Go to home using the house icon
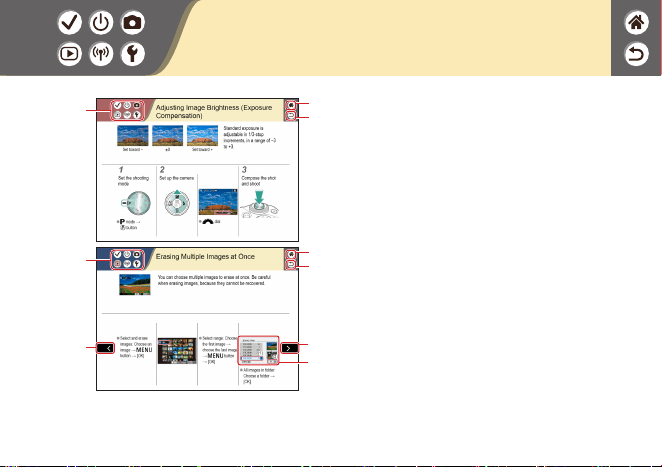This screenshot has width=662, height=467. (636, 22)
